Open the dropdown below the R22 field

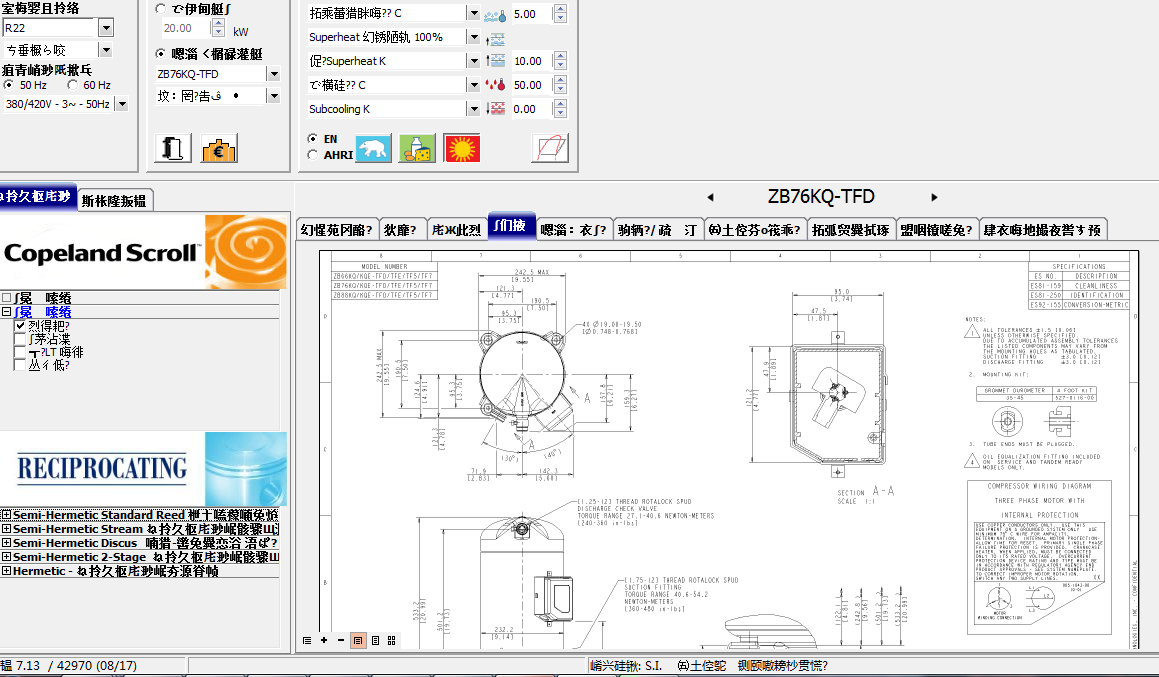click(106, 50)
